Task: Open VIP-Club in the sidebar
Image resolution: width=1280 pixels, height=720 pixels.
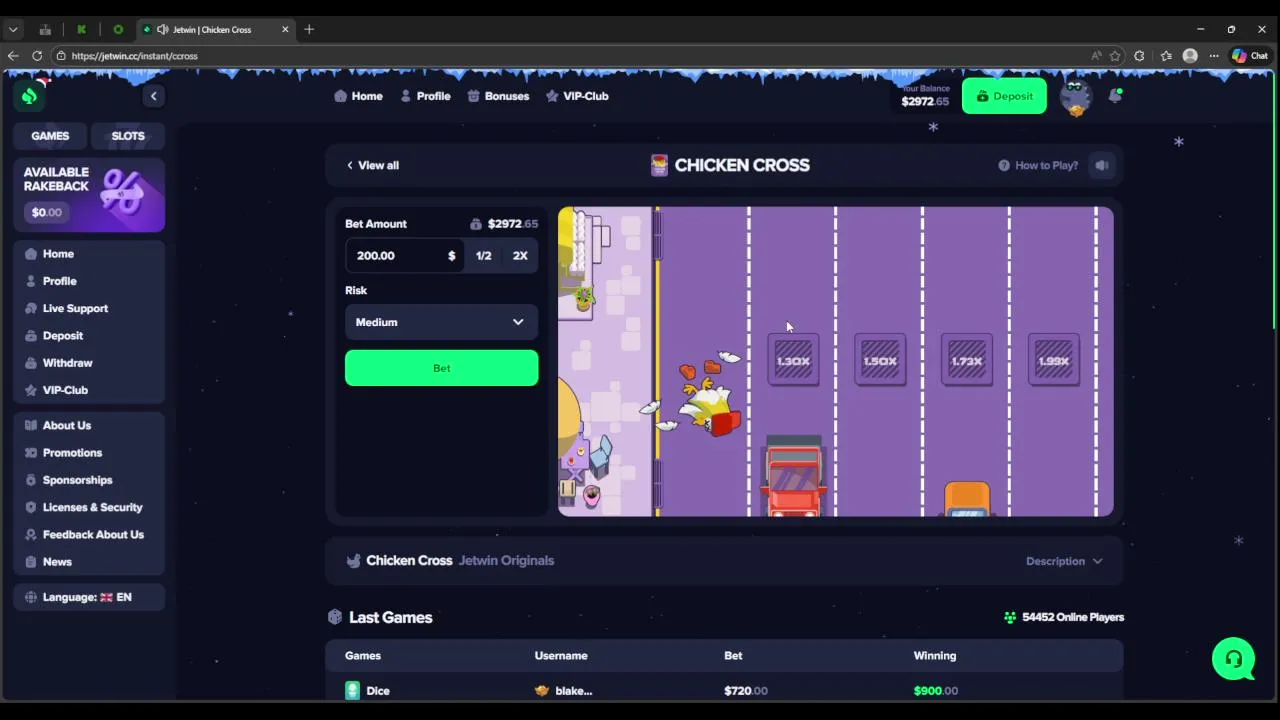Action: tap(89, 390)
